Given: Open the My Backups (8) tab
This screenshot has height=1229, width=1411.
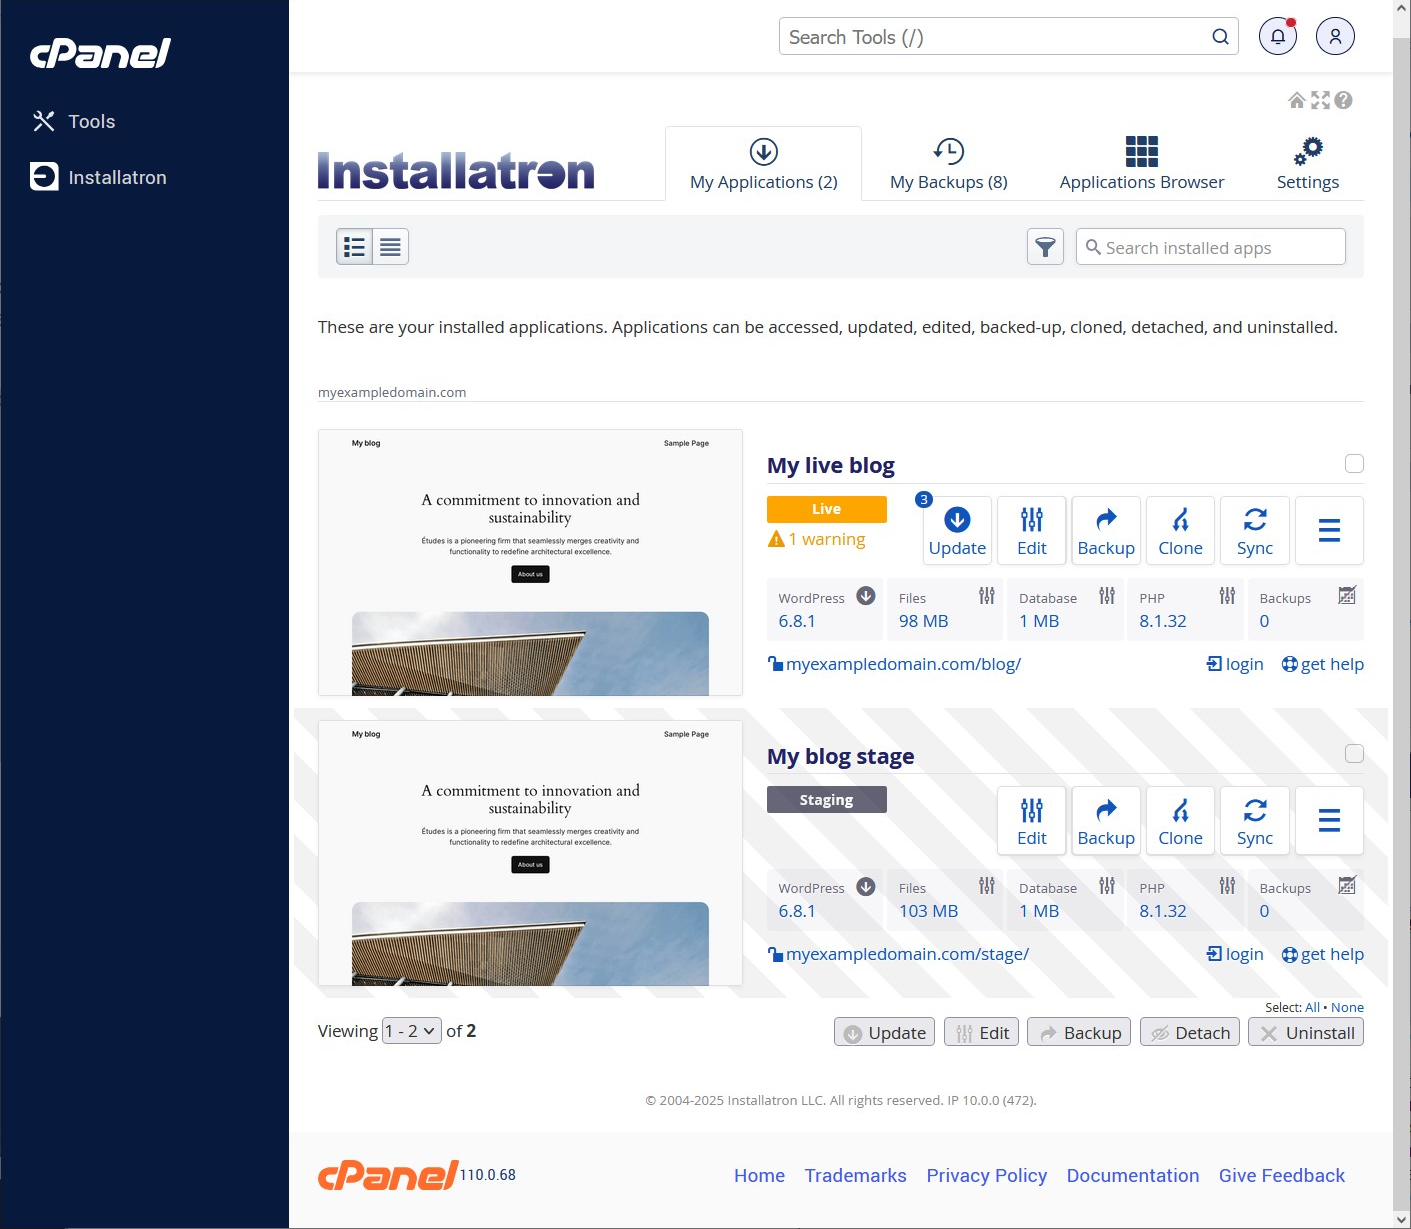Looking at the screenshot, I should click(949, 164).
